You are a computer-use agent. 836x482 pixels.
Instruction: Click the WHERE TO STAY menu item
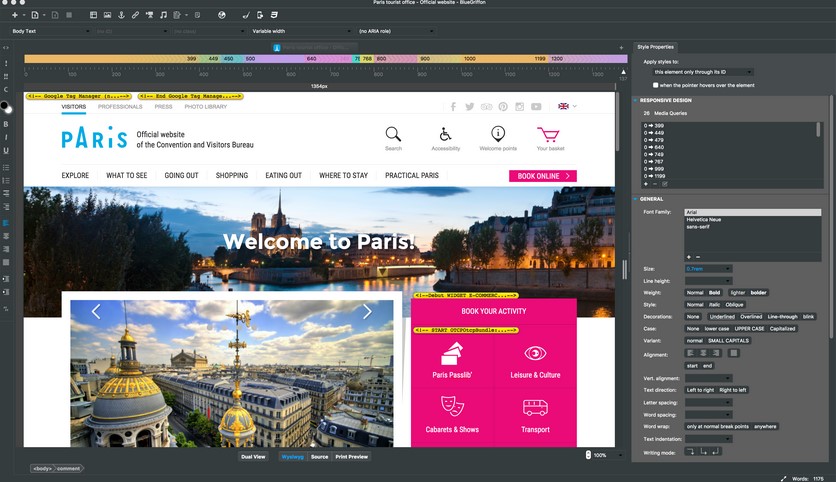343,175
